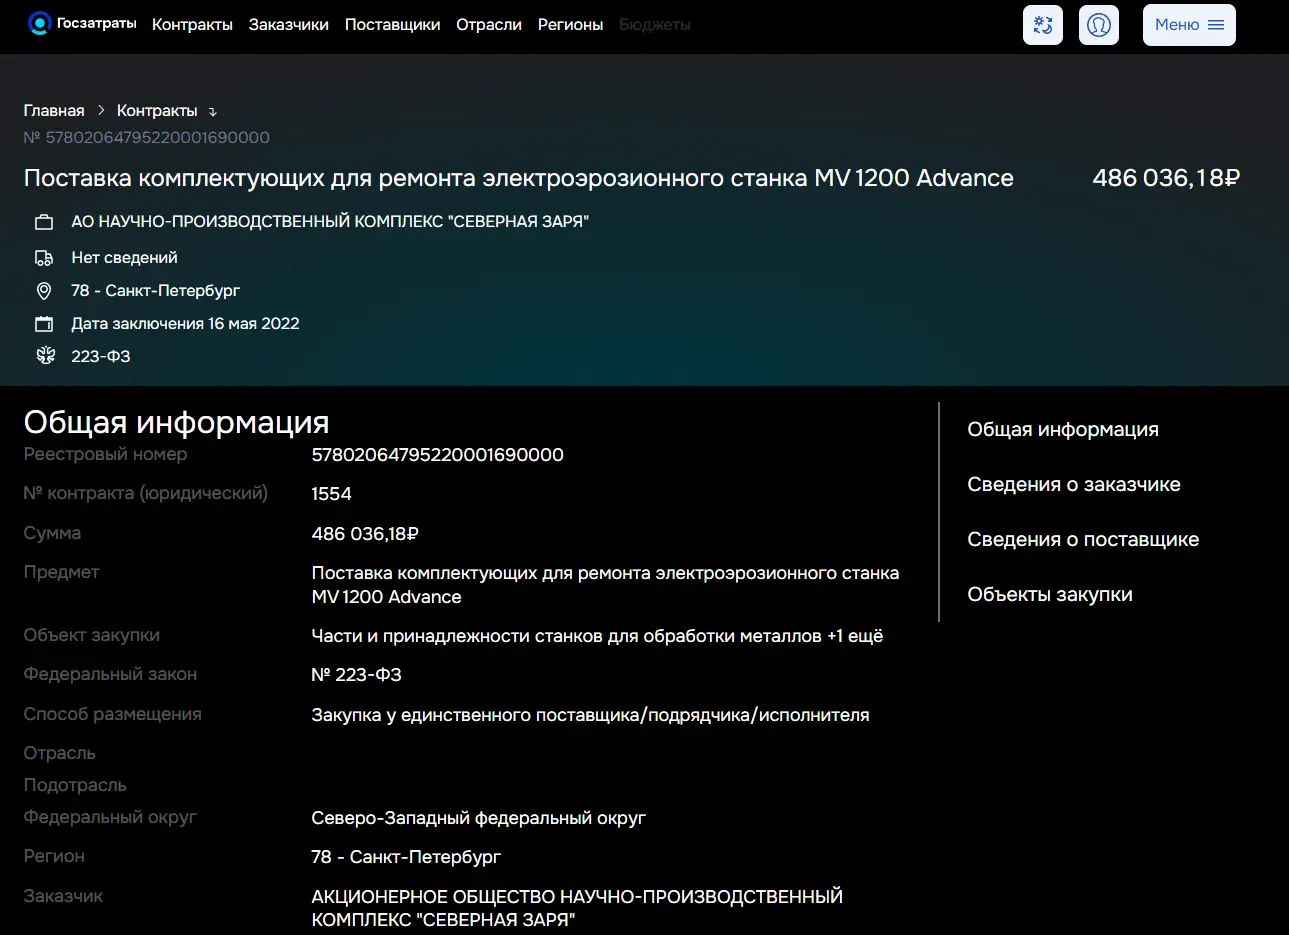Click the Сумма value 486 036,18₽

365,534
